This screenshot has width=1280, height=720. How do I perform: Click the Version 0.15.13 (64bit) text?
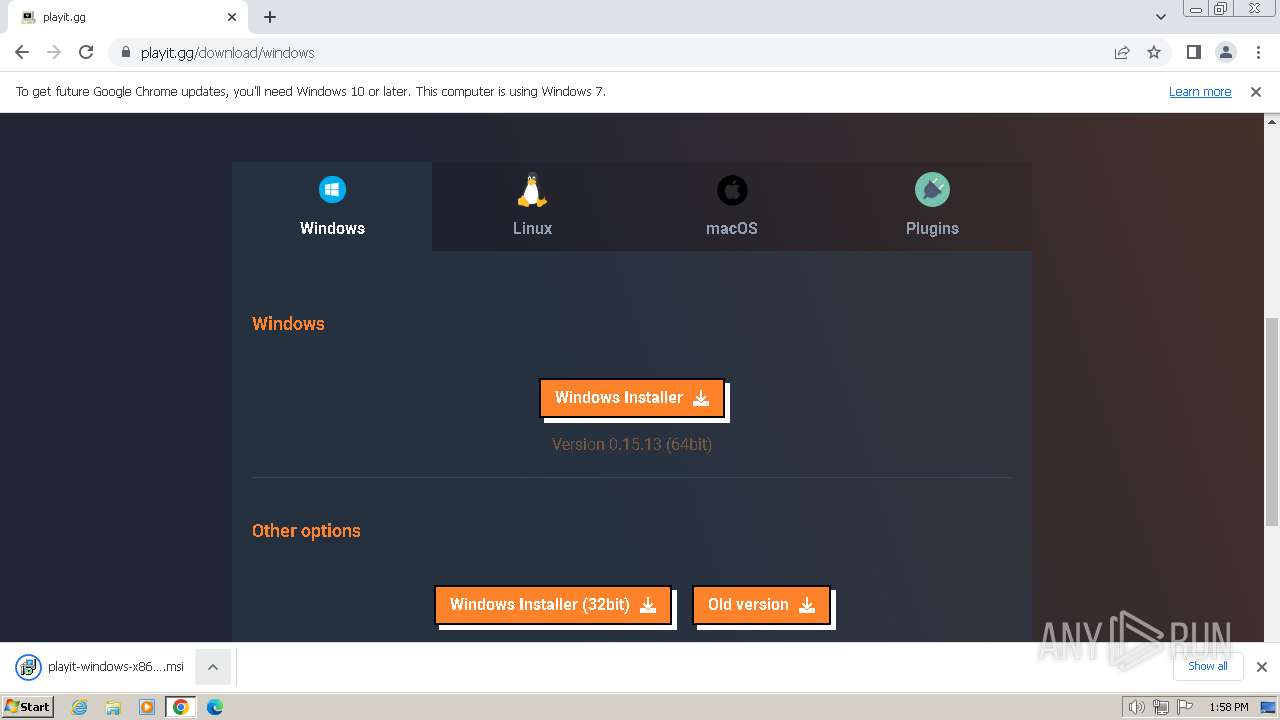click(632, 444)
